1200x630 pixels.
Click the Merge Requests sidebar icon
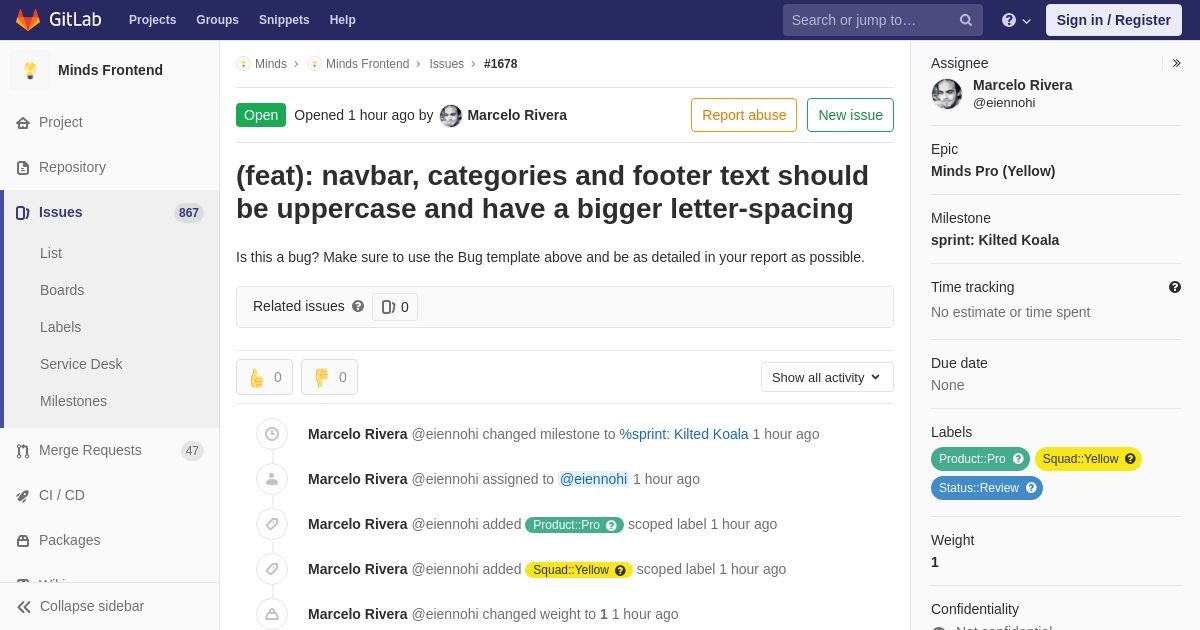22,451
